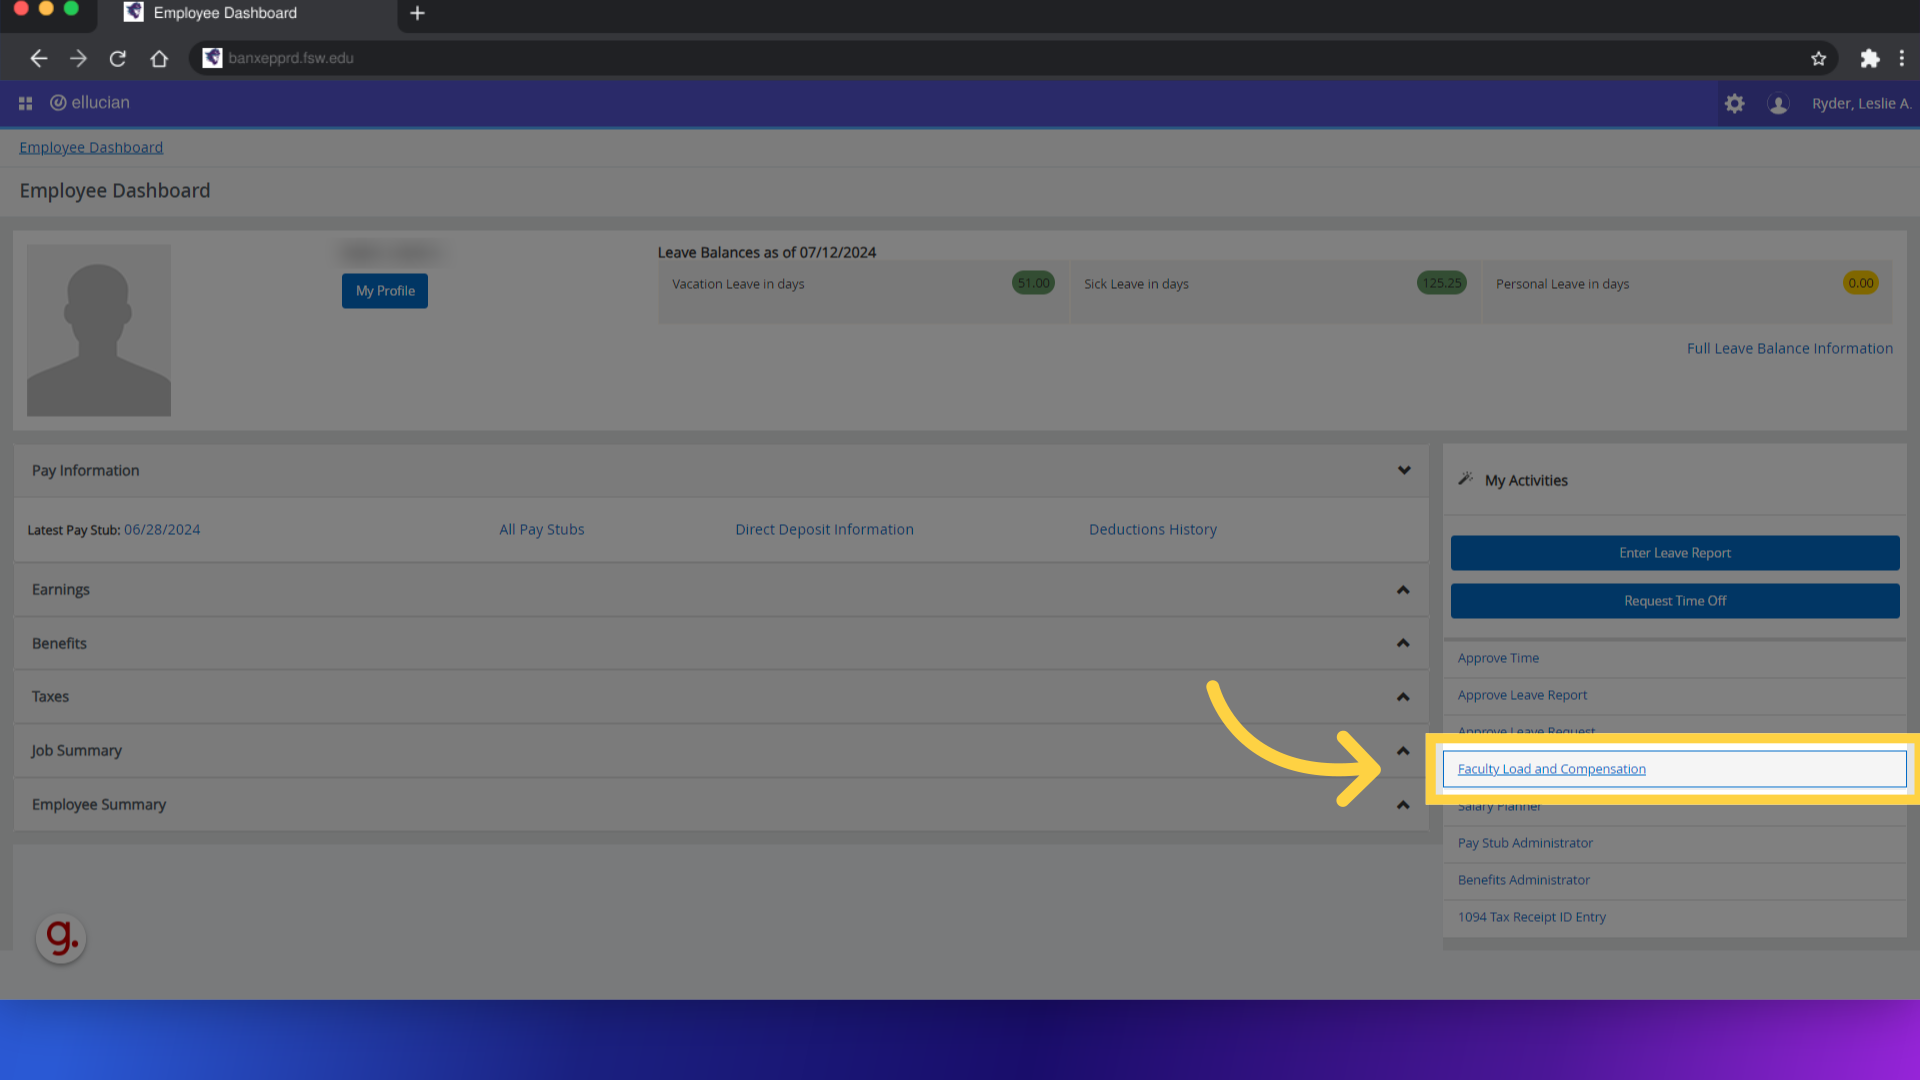The width and height of the screenshot is (1920, 1080).
Task: Click the user profile icon top right
Action: tap(1778, 103)
